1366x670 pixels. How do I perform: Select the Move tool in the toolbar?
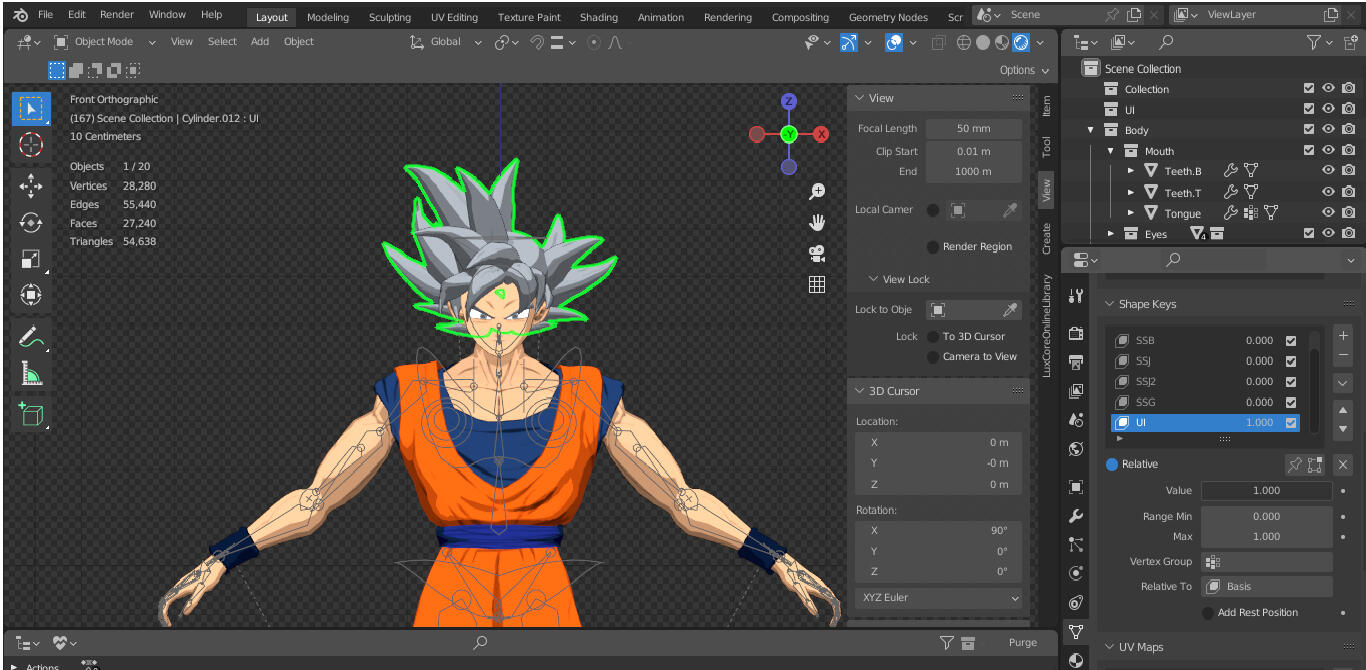click(x=31, y=184)
